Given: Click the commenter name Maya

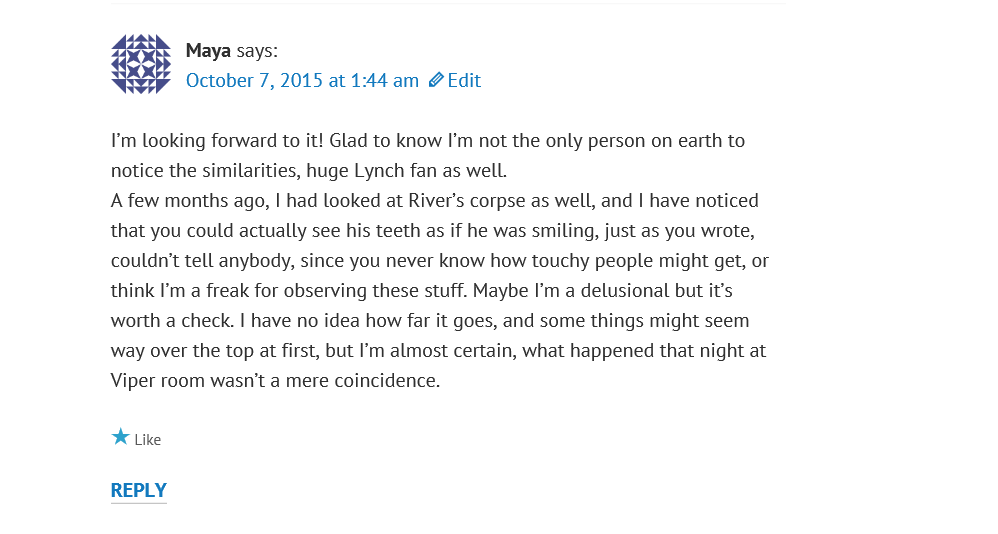Looking at the screenshot, I should pyautogui.click(x=208, y=50).
